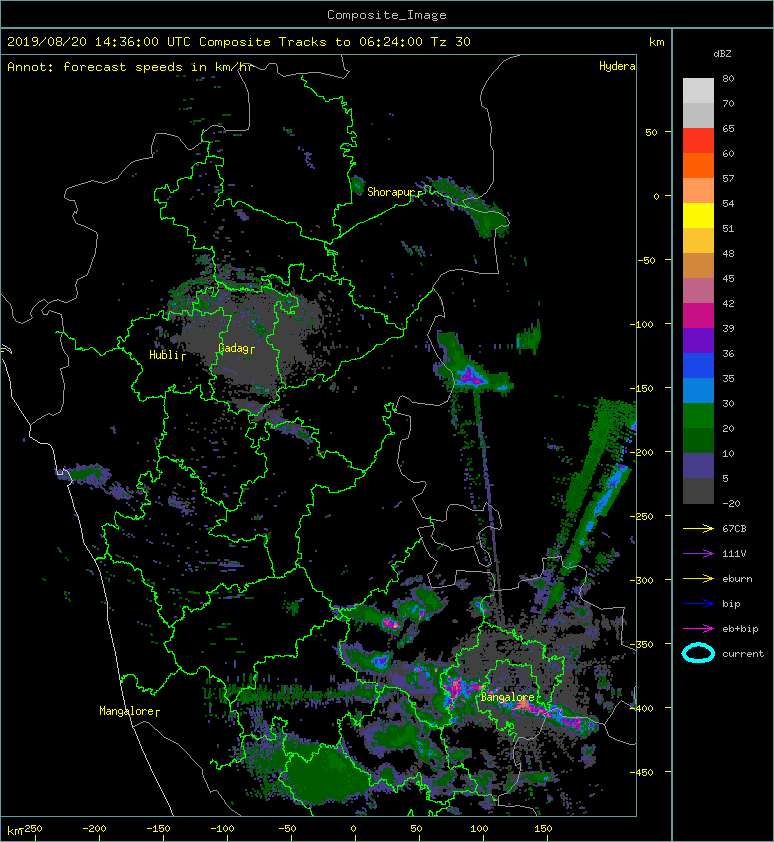Pick the green 30 dBZ swatch
The width and height of the screenshot is (774, 842).
[698, 416]
